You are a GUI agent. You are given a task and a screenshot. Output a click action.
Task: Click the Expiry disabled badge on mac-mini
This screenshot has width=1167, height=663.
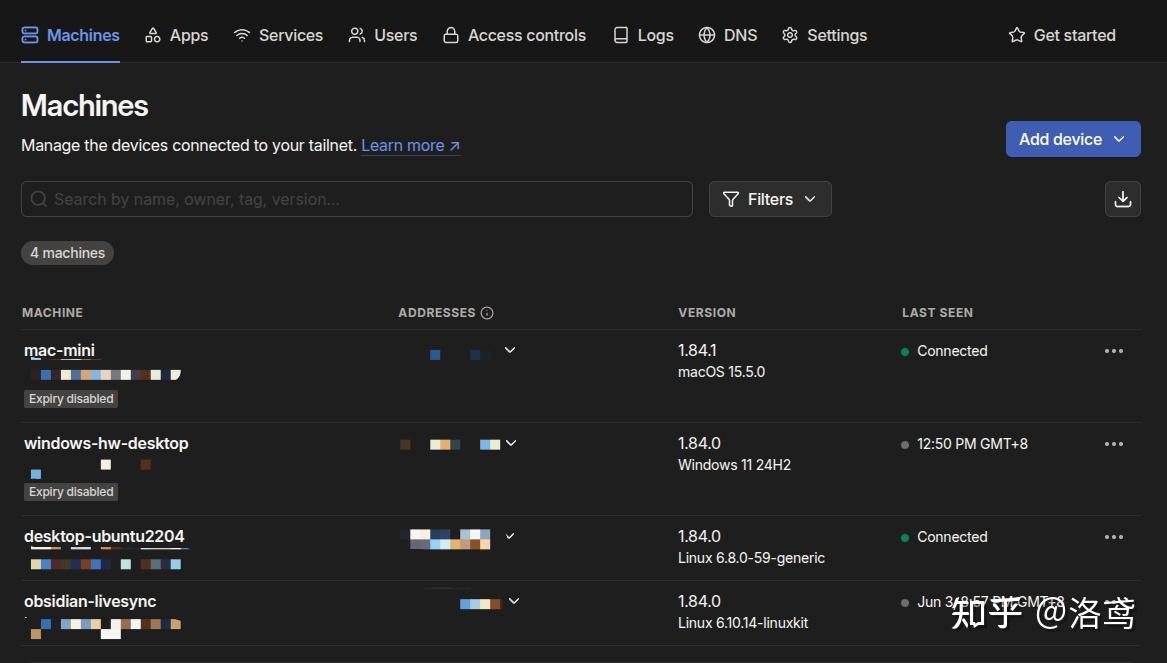(x=70, y=398)
